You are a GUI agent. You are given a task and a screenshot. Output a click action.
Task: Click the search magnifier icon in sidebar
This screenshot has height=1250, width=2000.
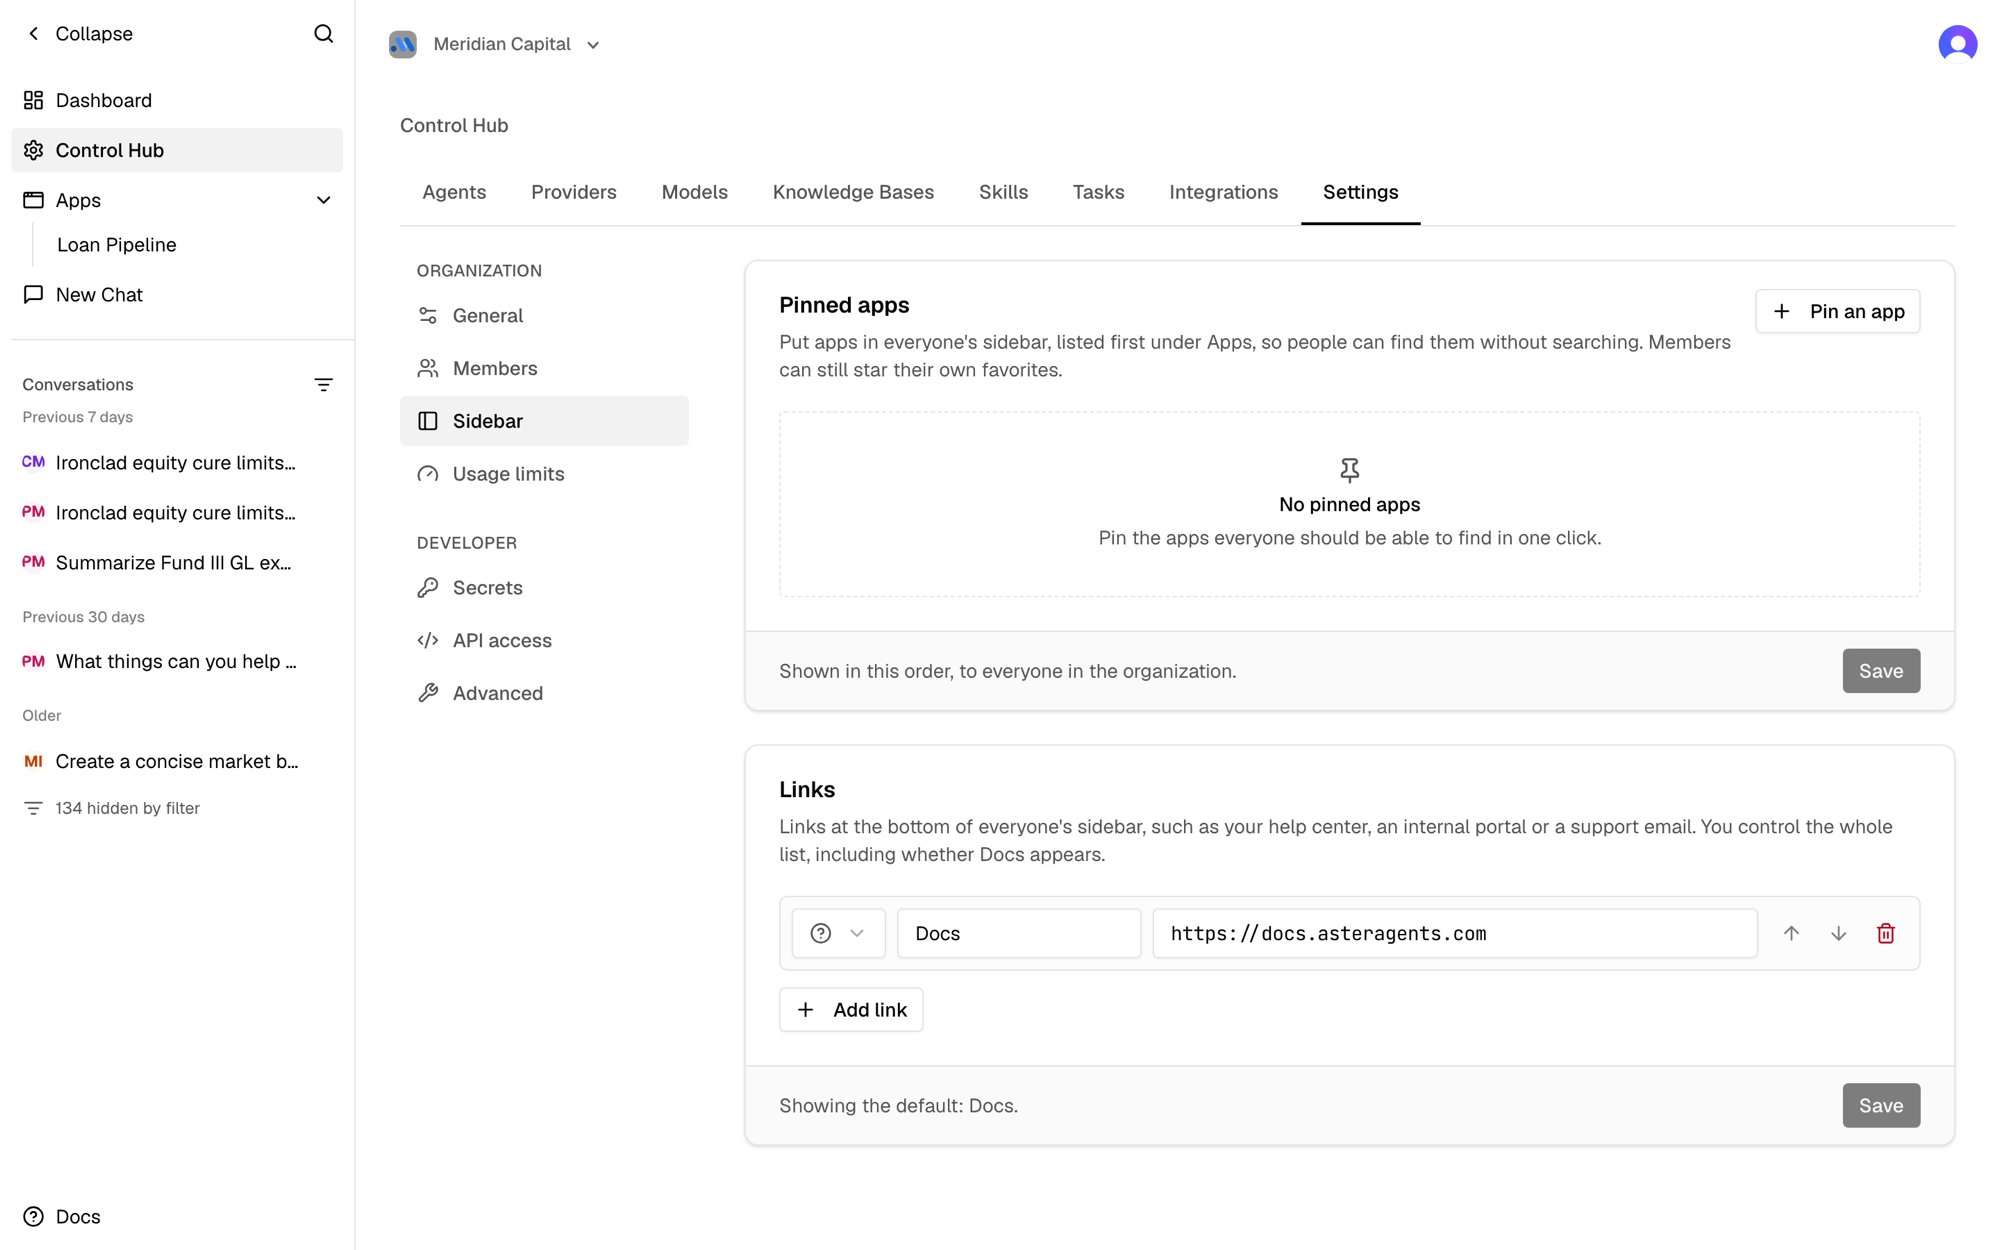coord(323,33)
